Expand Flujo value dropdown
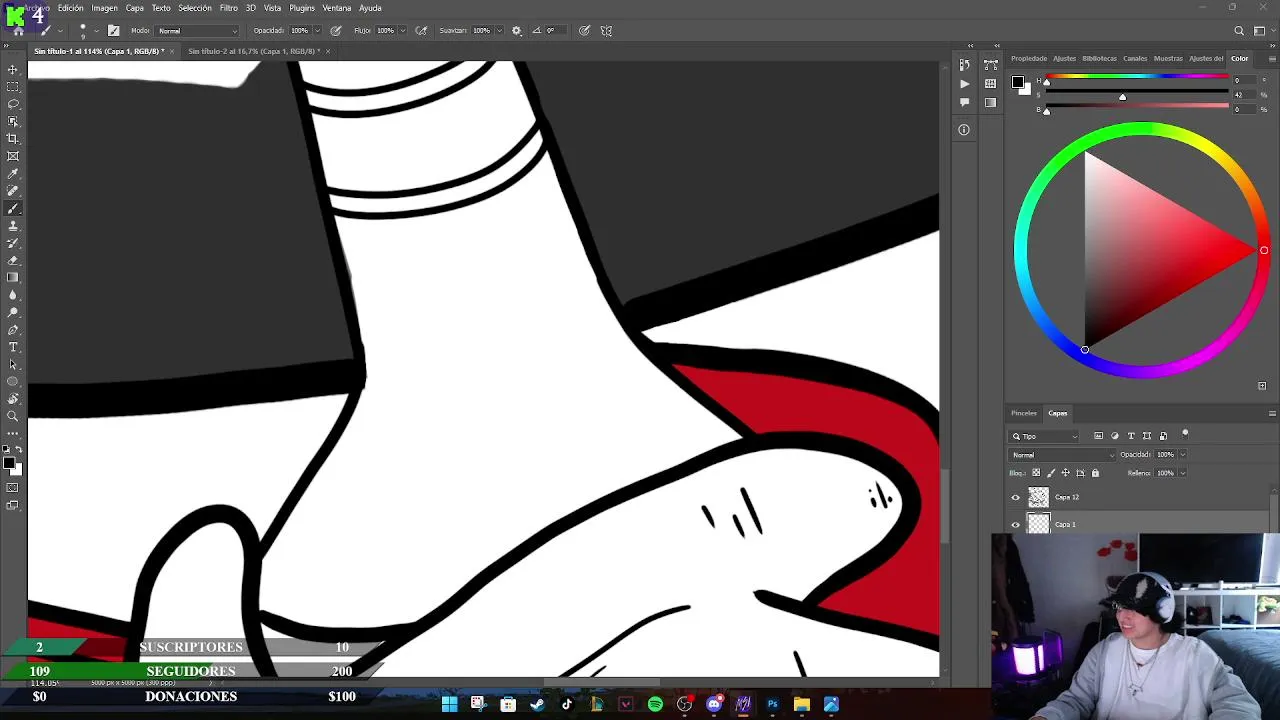Screen dimensions: 1280x720 click(x=404, y=31)
